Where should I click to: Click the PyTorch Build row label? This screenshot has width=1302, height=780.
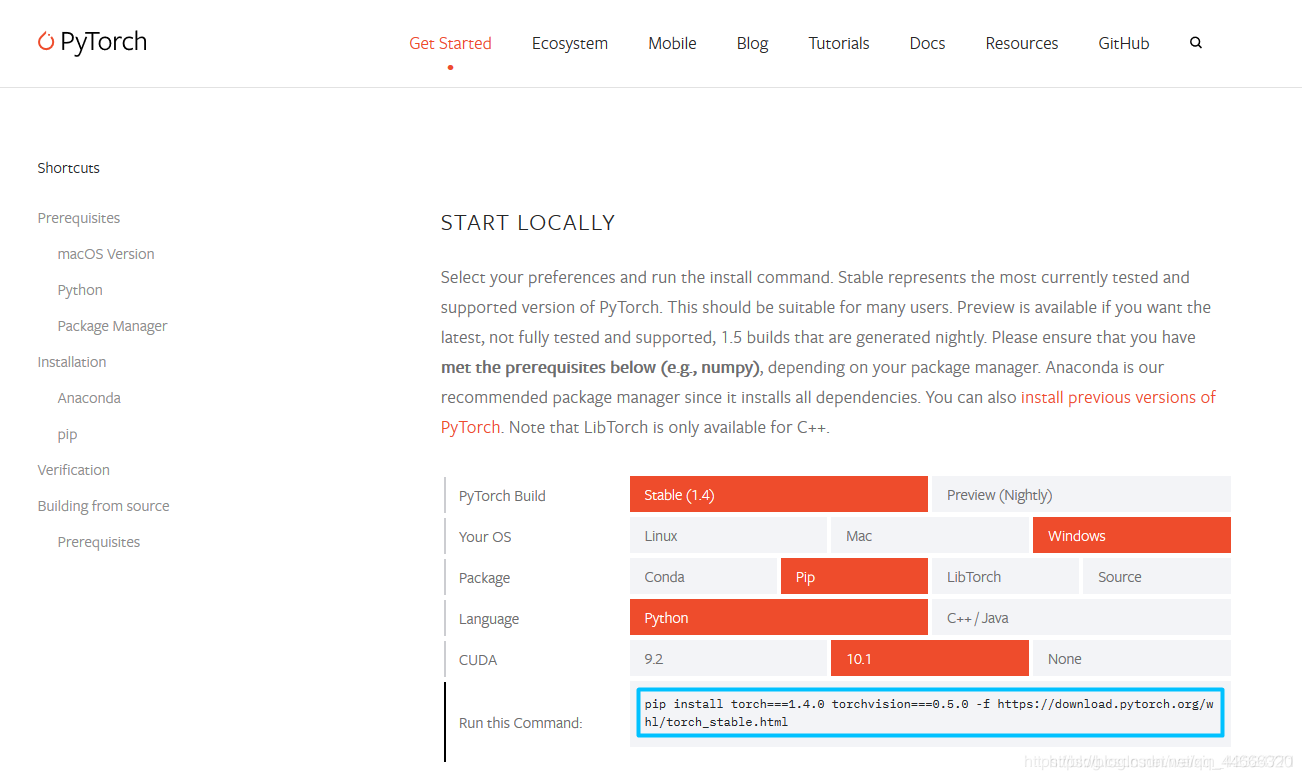502,496
